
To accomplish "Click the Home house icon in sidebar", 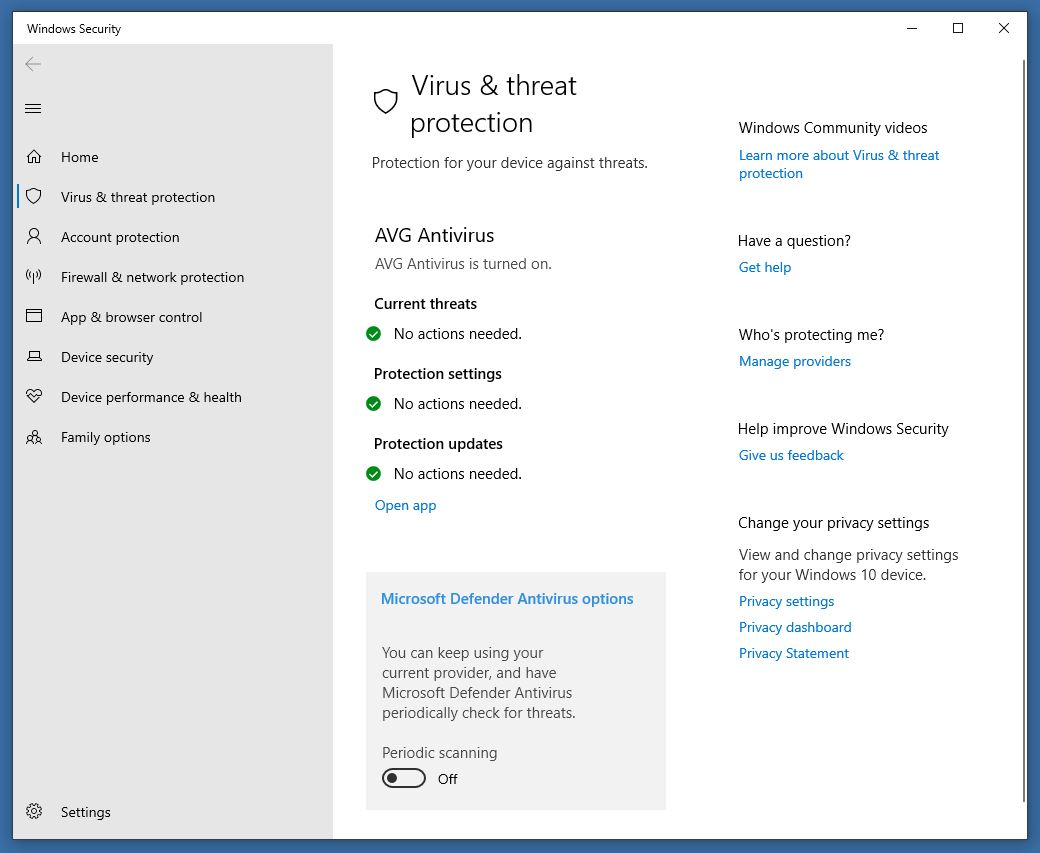I will tap(34, 157).
